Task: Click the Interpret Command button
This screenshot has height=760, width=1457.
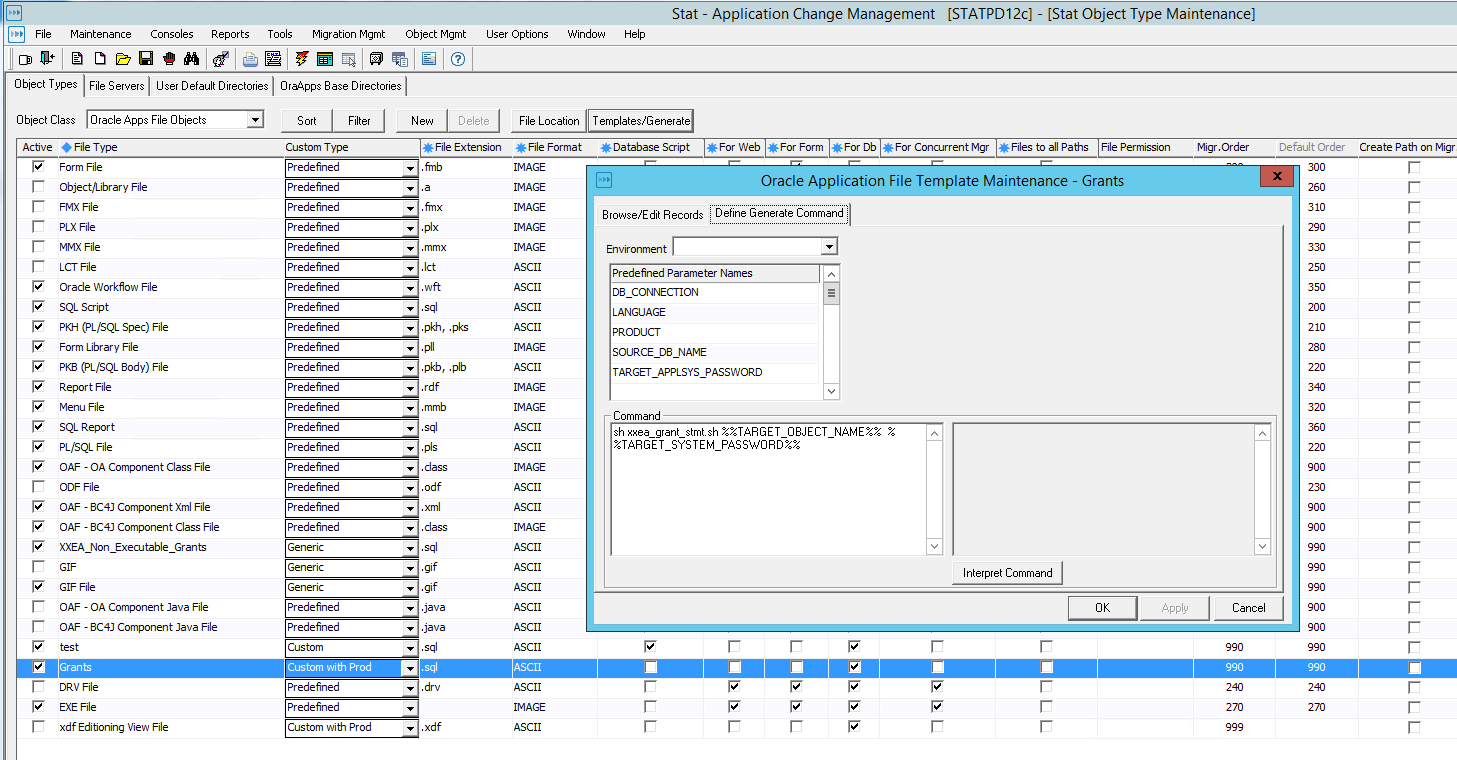Action: (1007, 573)
